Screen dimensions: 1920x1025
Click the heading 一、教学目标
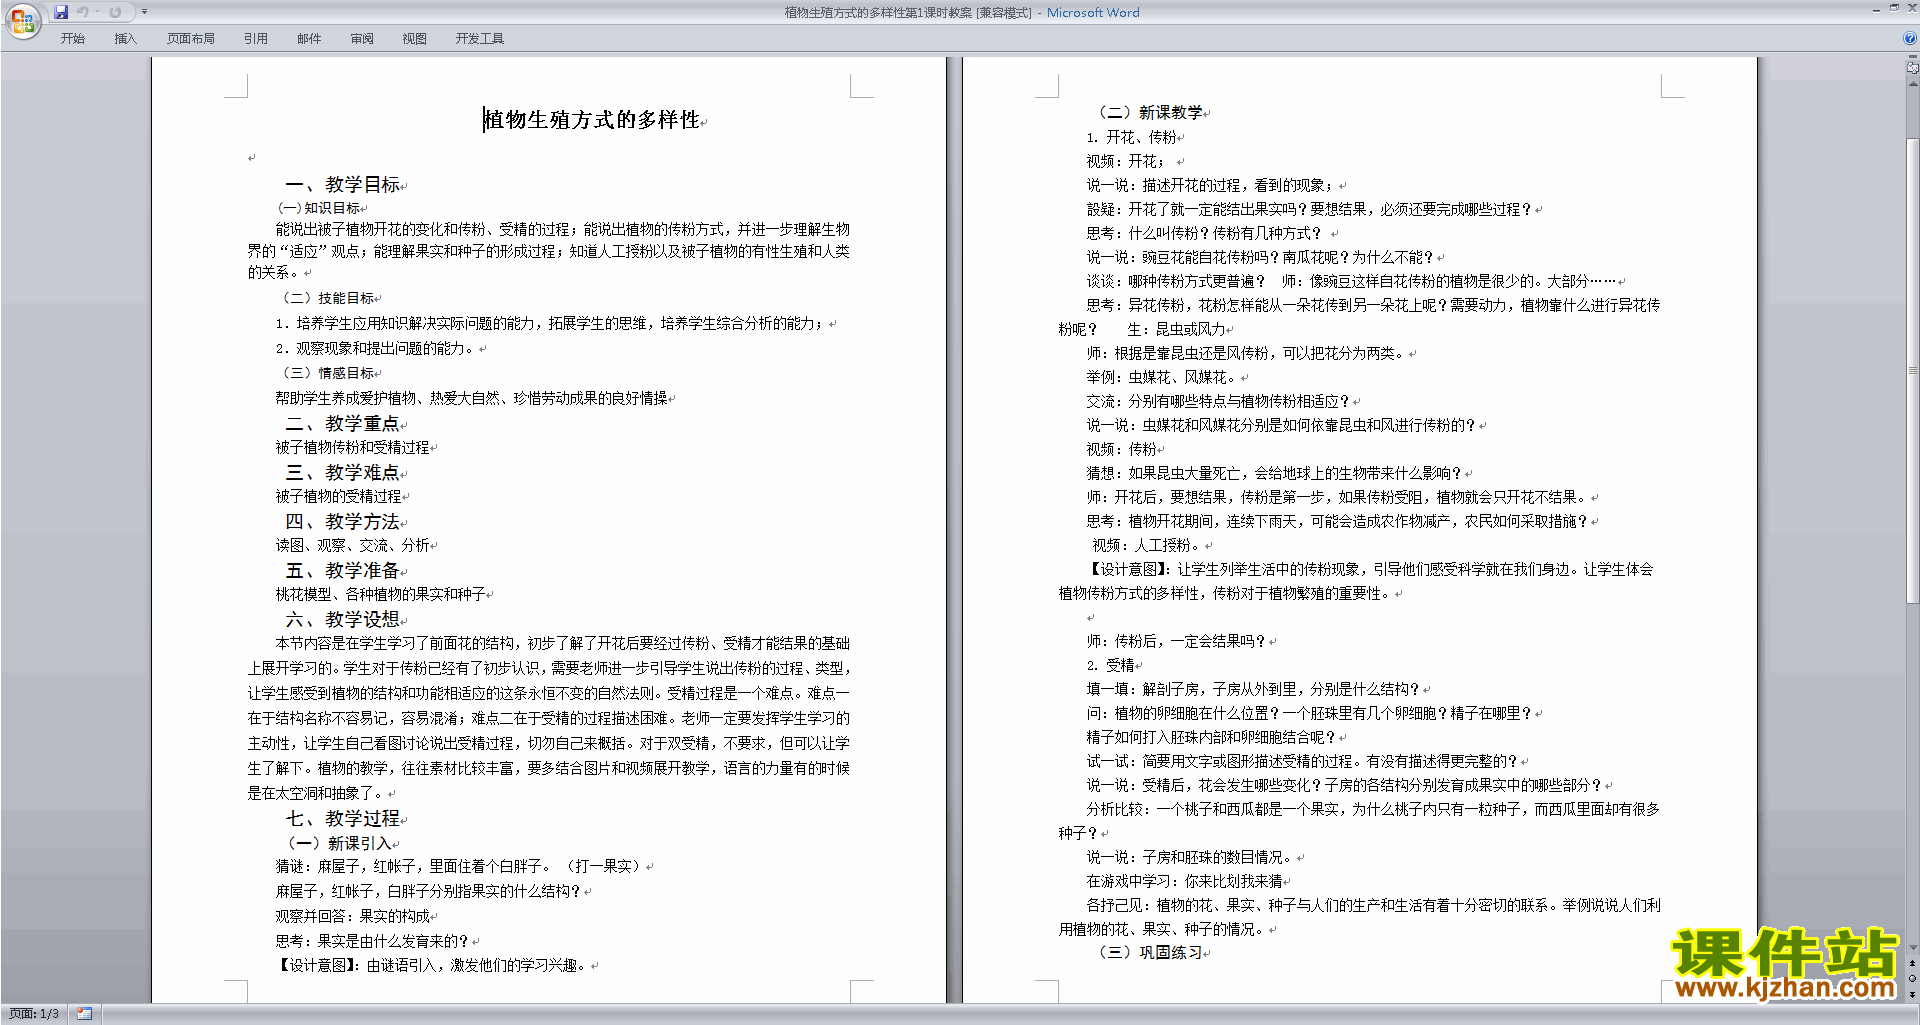click(343, 185)
